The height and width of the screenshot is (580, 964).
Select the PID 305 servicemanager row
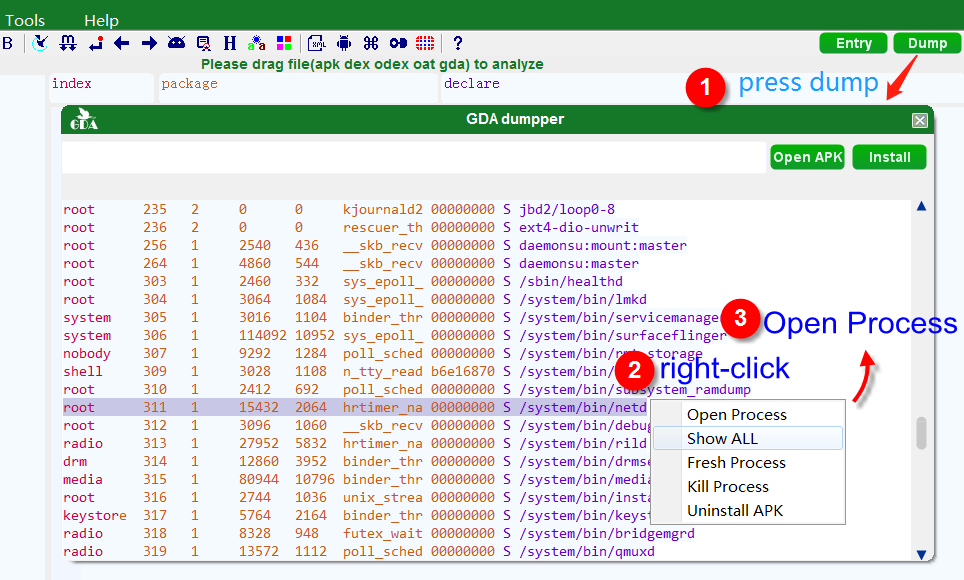click(x=486, y=317)
